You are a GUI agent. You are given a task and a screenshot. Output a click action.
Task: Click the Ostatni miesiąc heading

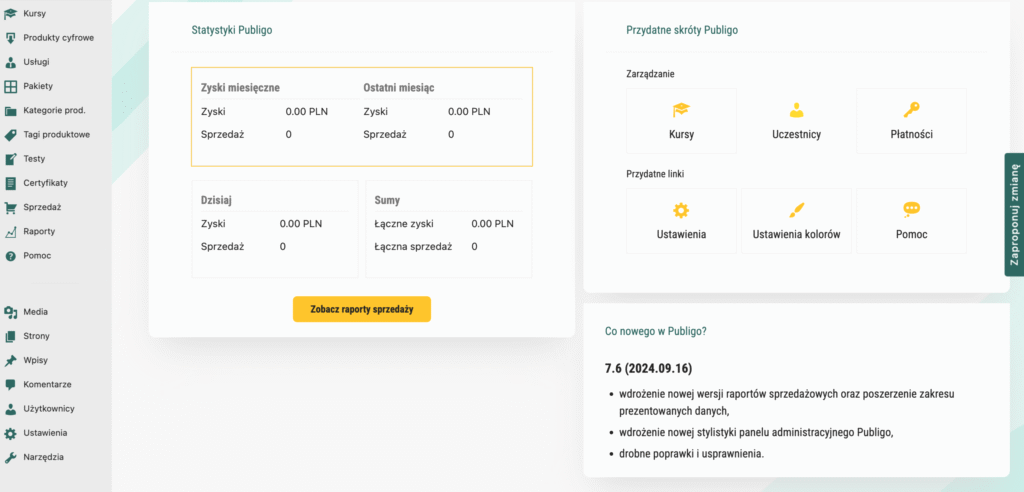[399, 88]
